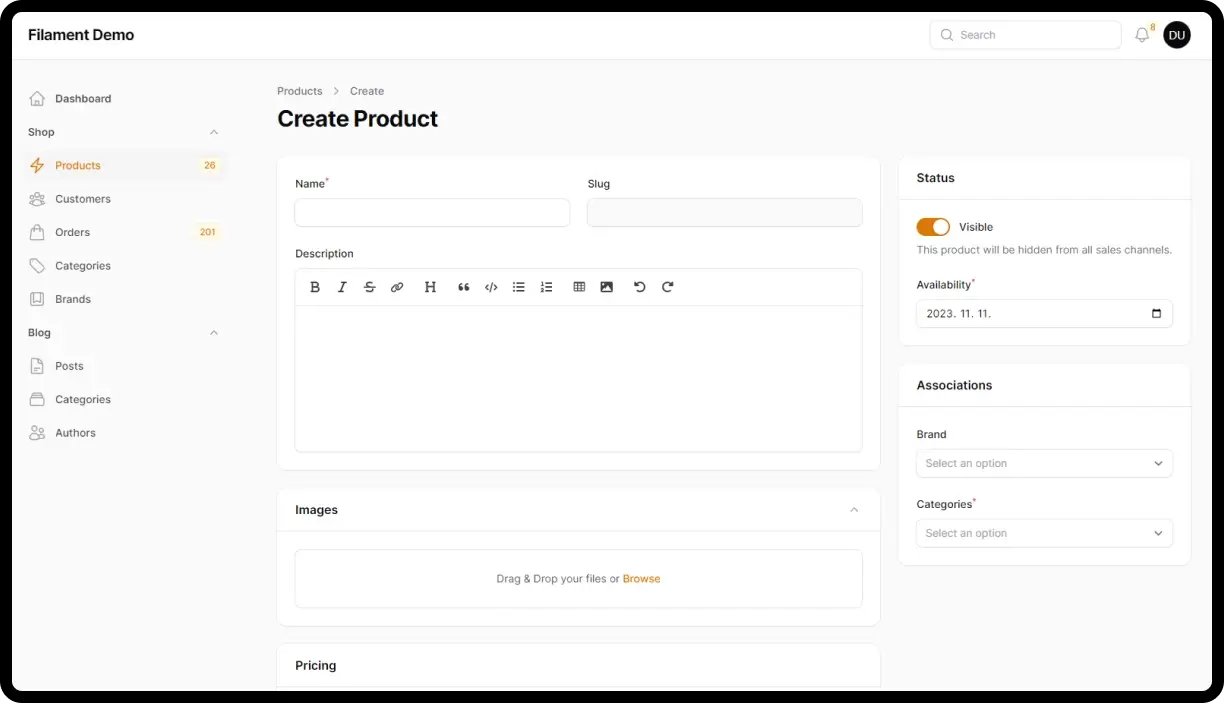
Task: Focus the top Search box
Action: coord(1025,35)
